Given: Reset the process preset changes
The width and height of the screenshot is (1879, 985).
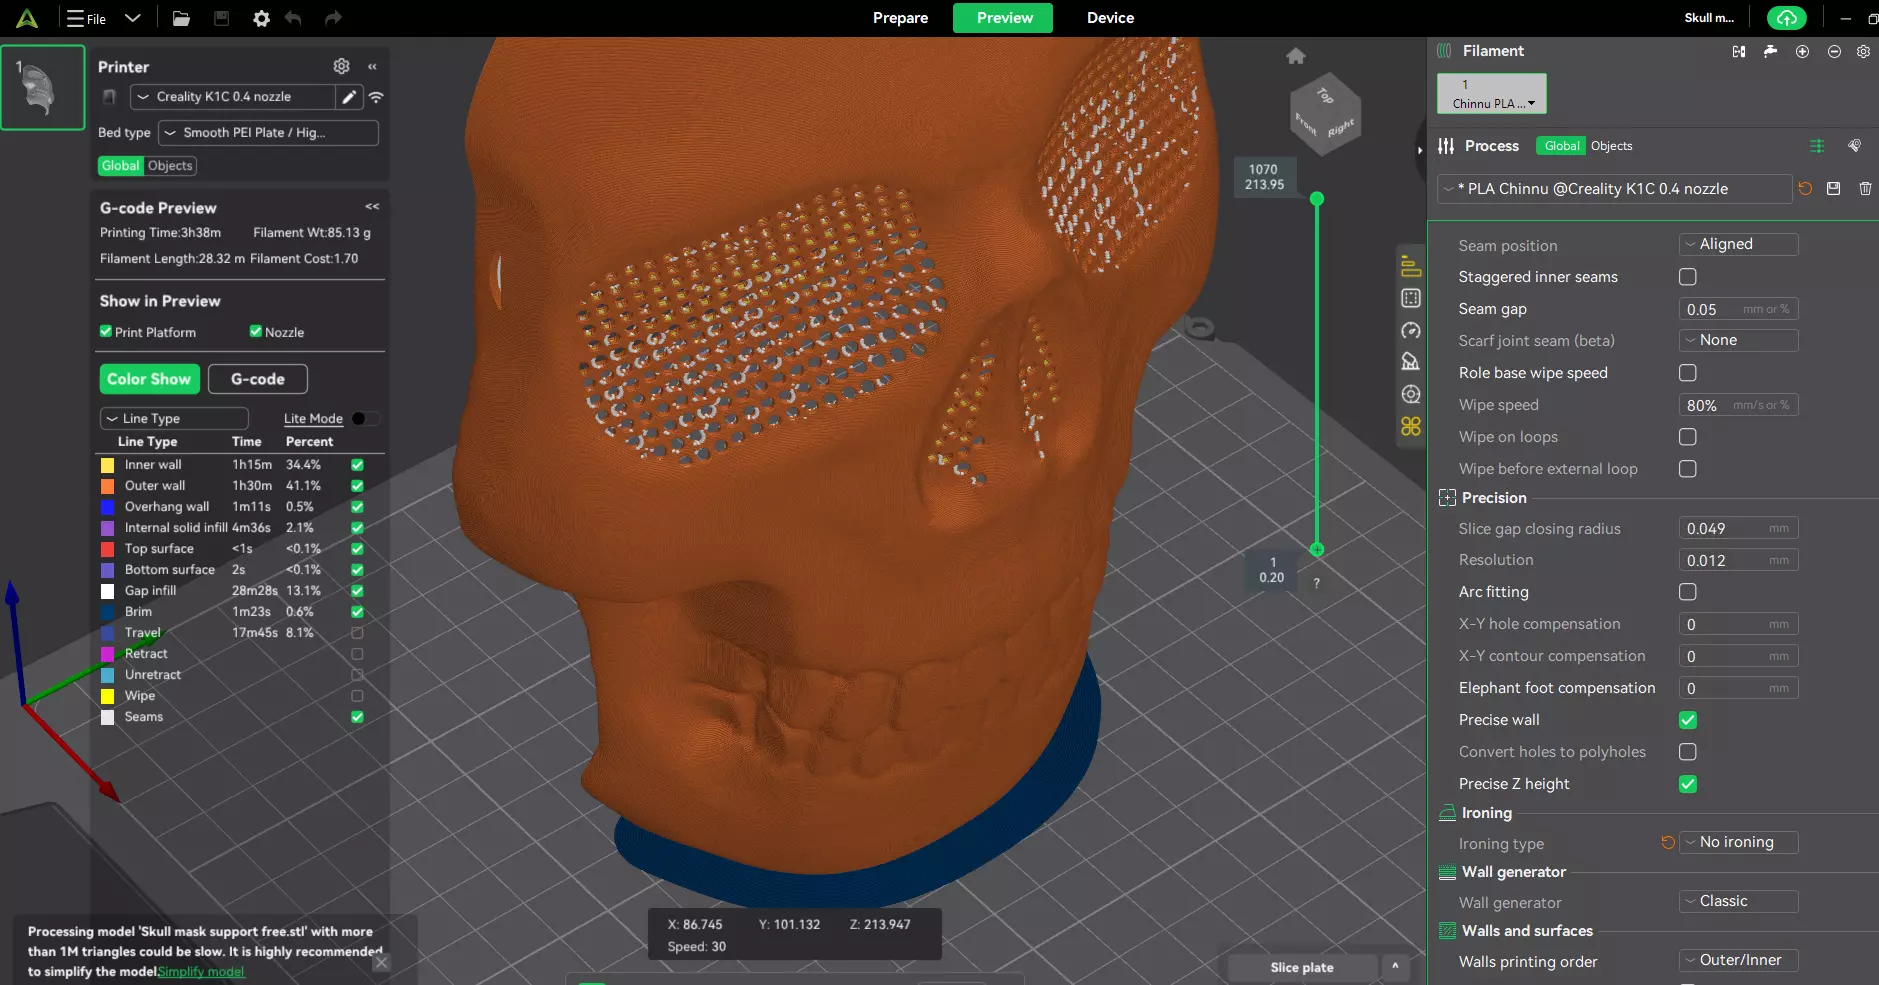Looking at the screenshot, I should [1805, 188].
